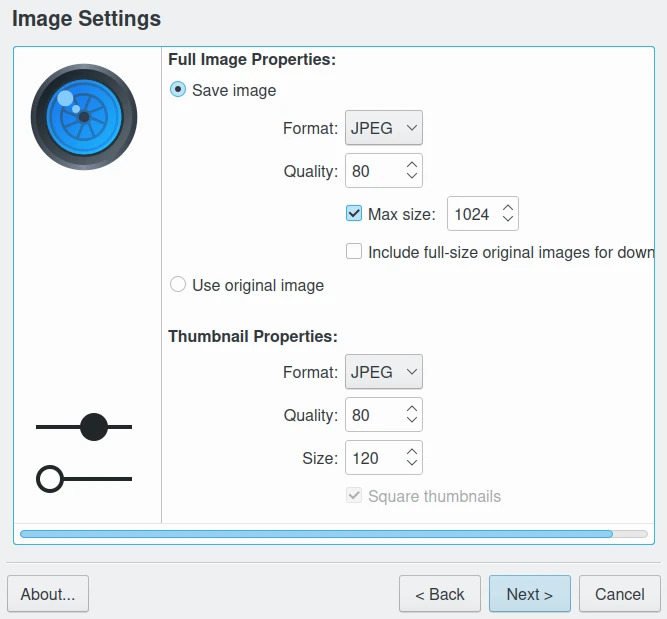Open the thumbnail Format JPEG dropdown
The image size is (667, 619).
point(384,372)
